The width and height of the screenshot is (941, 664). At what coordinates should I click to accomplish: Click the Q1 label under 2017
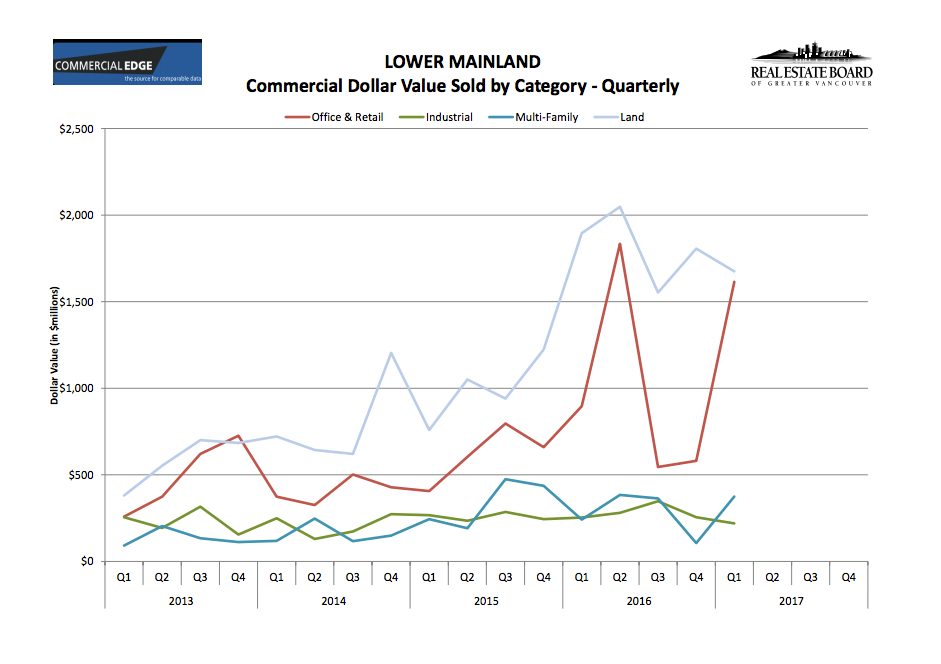point(734,577)
